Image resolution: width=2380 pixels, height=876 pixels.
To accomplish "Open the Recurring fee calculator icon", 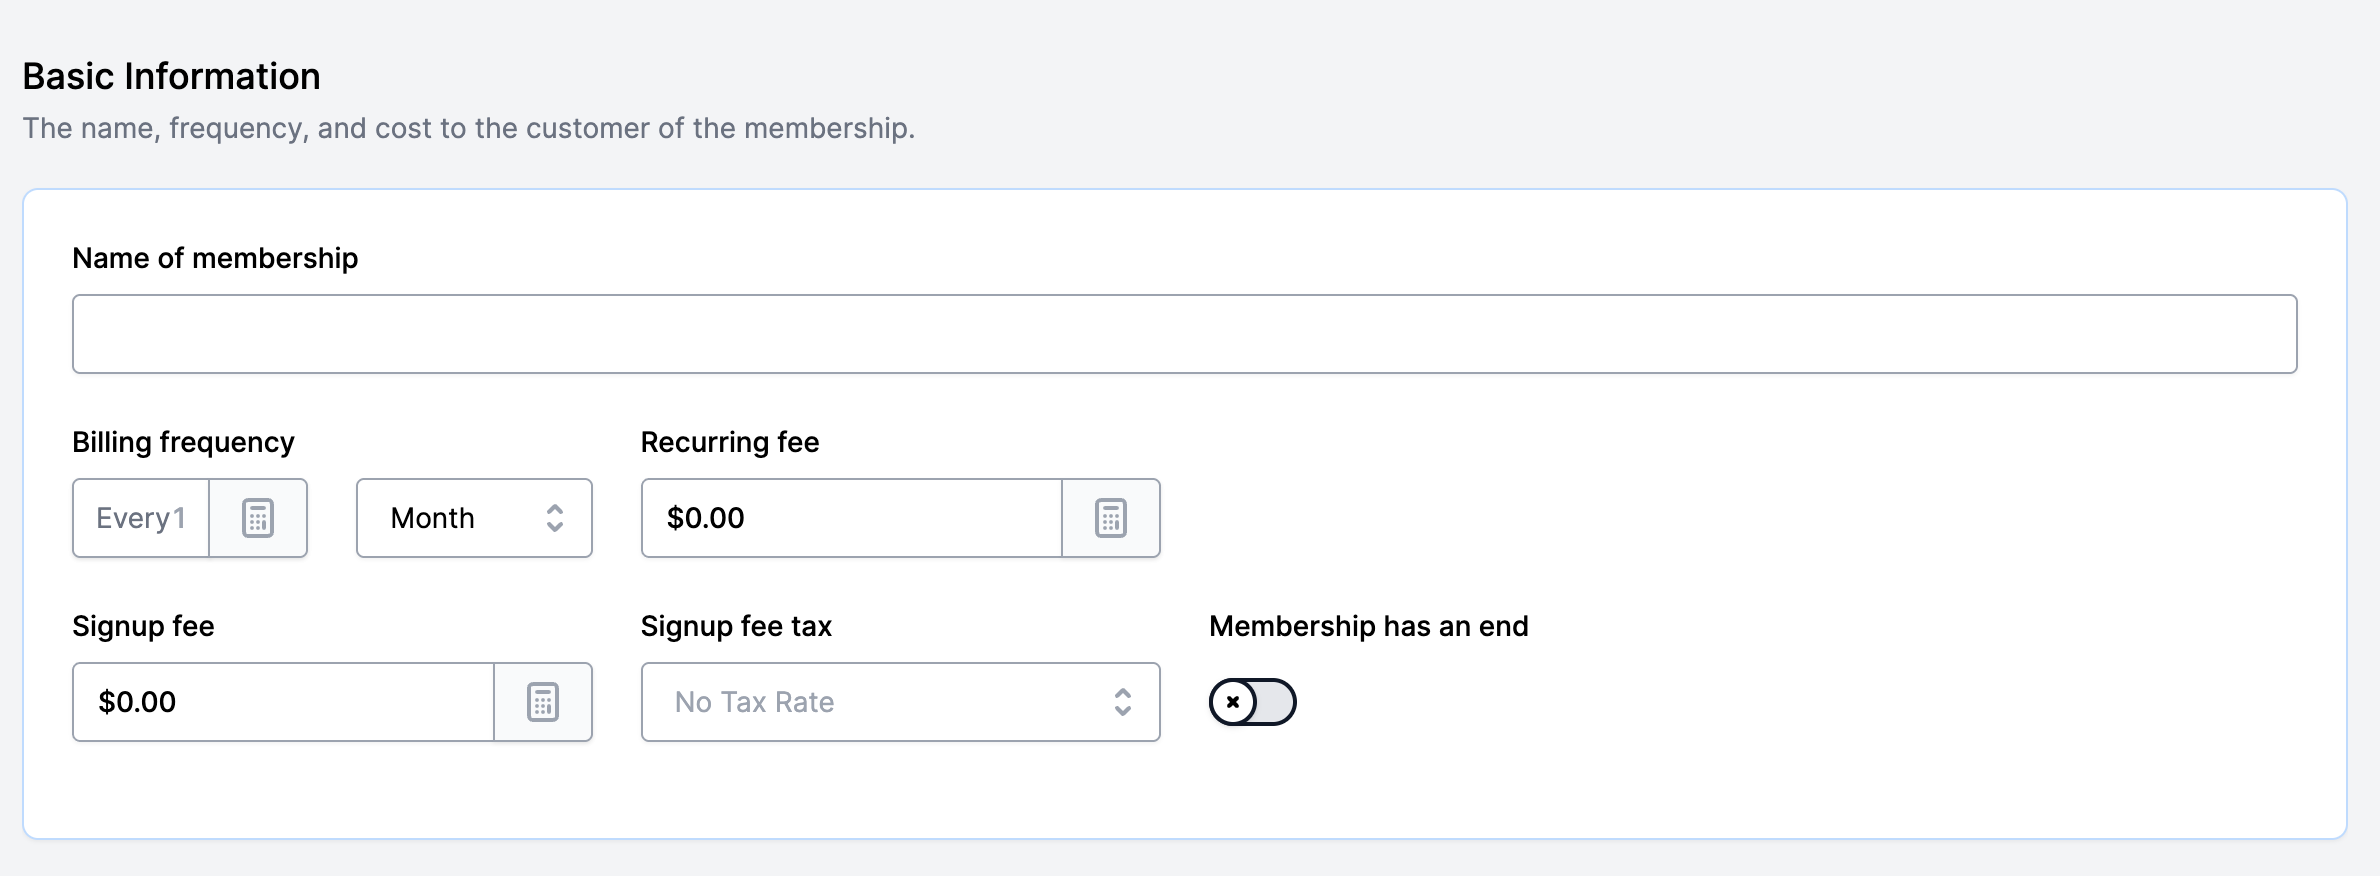I will coord(1111,518).
